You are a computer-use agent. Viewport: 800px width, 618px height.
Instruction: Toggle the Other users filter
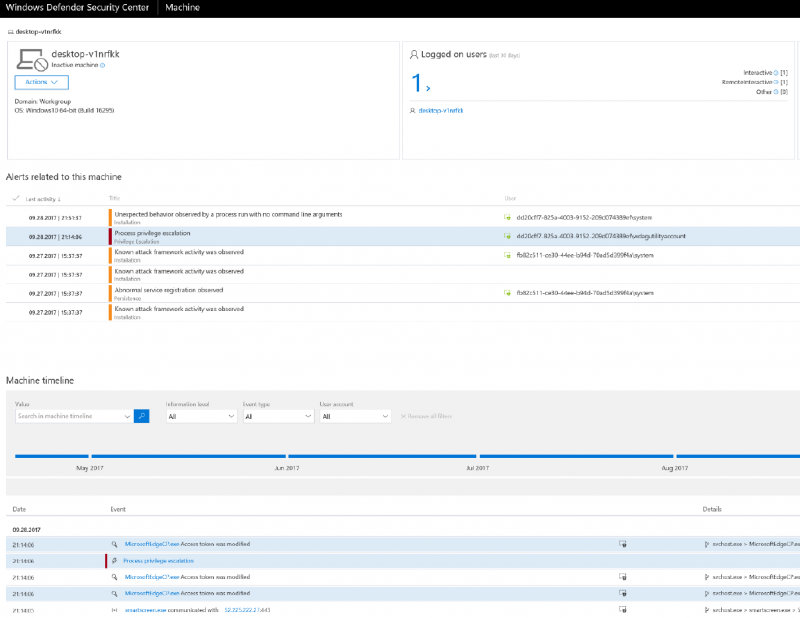(x=777, y=90)
